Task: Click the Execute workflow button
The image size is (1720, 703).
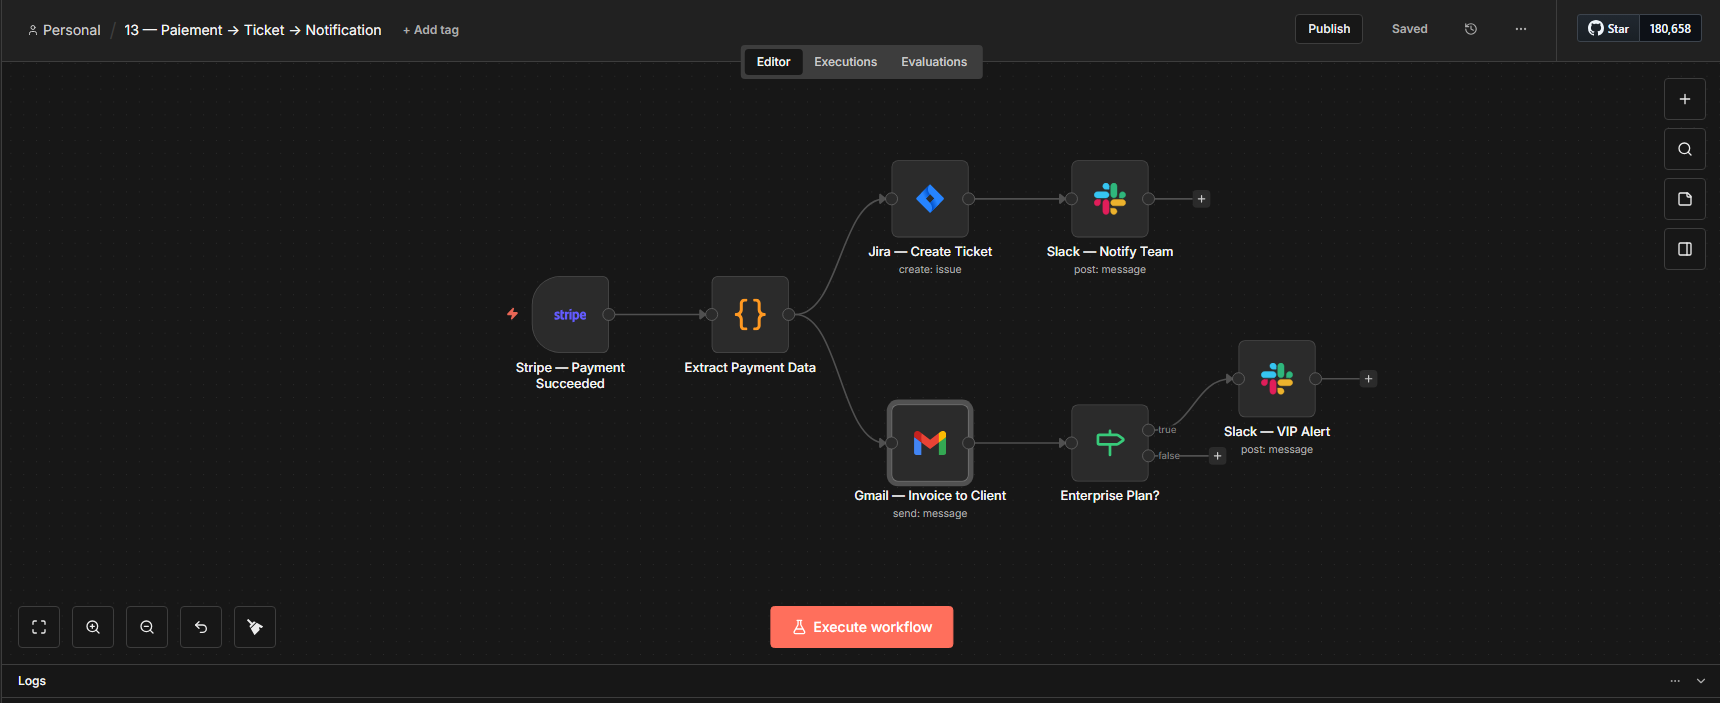Action: tap(862, 627)
